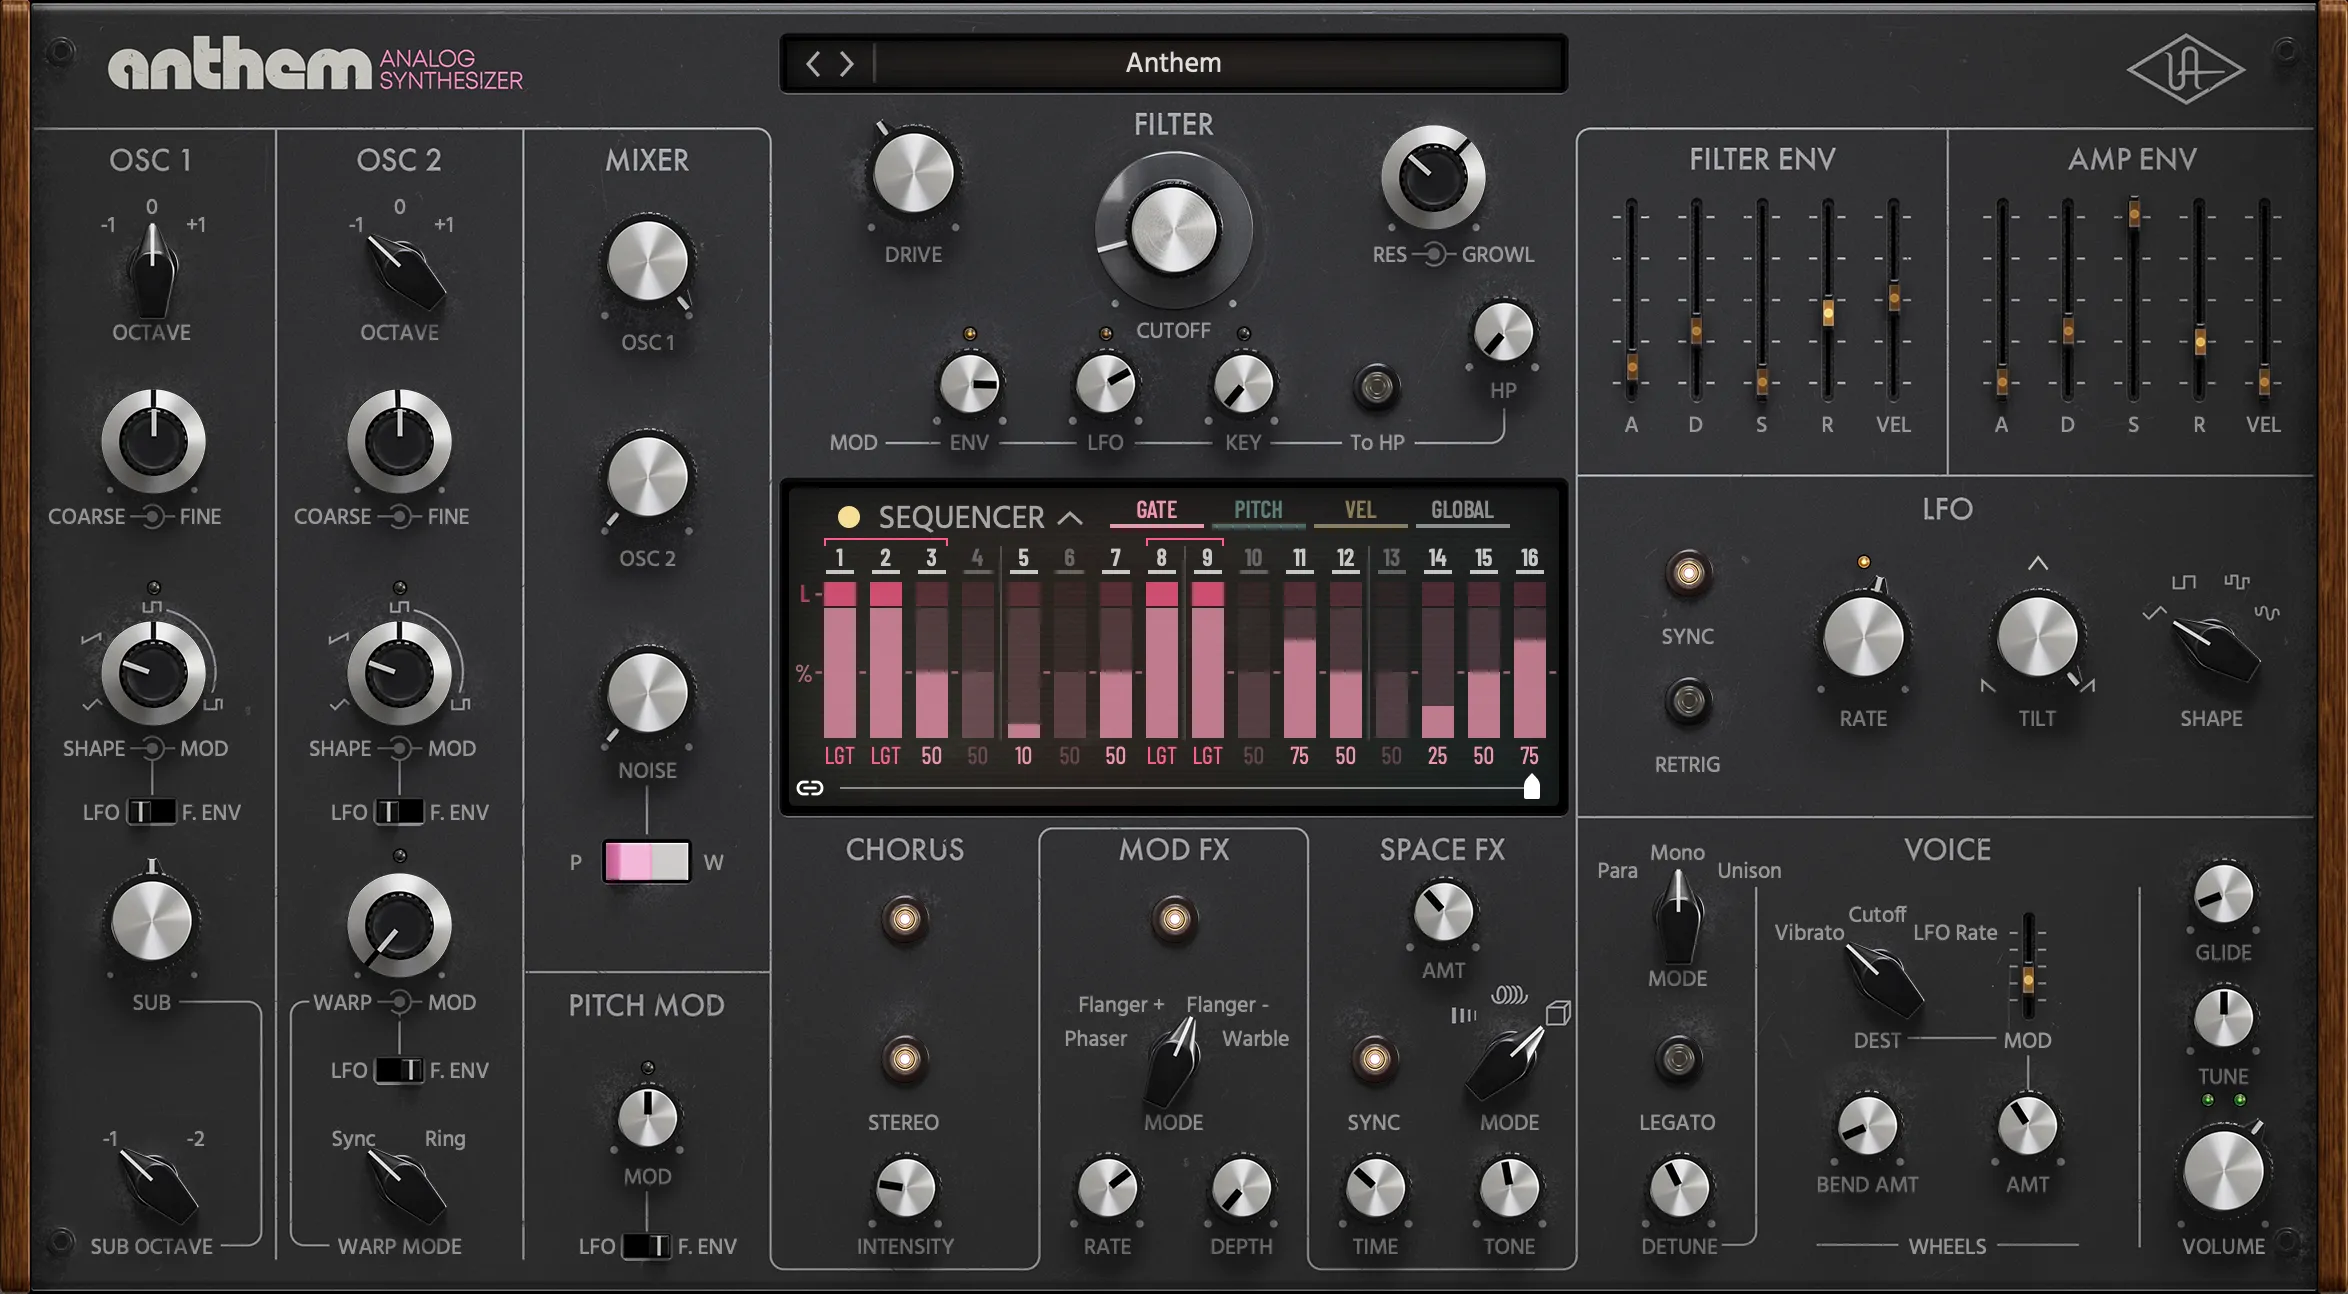2348x1294 pixels.
Task: Click the Anthem preset name field
Action: coord(1172,62)
